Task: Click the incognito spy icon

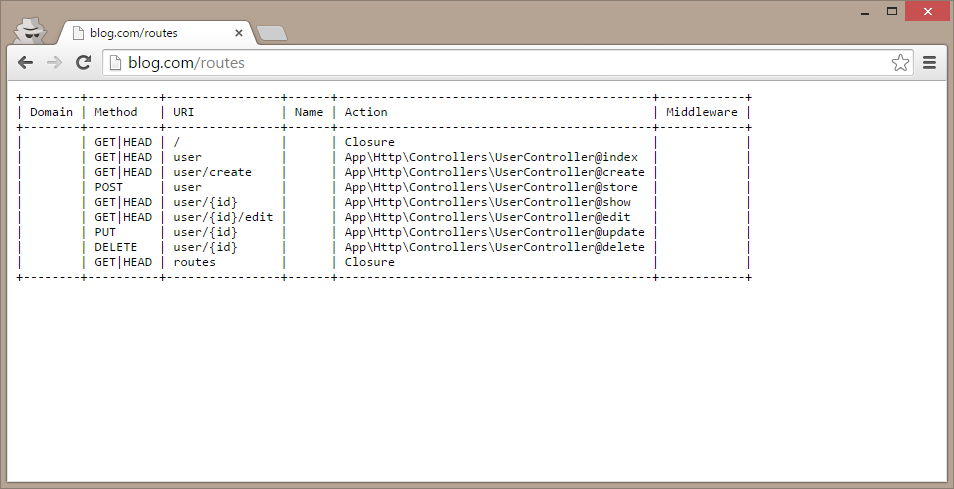Action: tap(34, 30)
